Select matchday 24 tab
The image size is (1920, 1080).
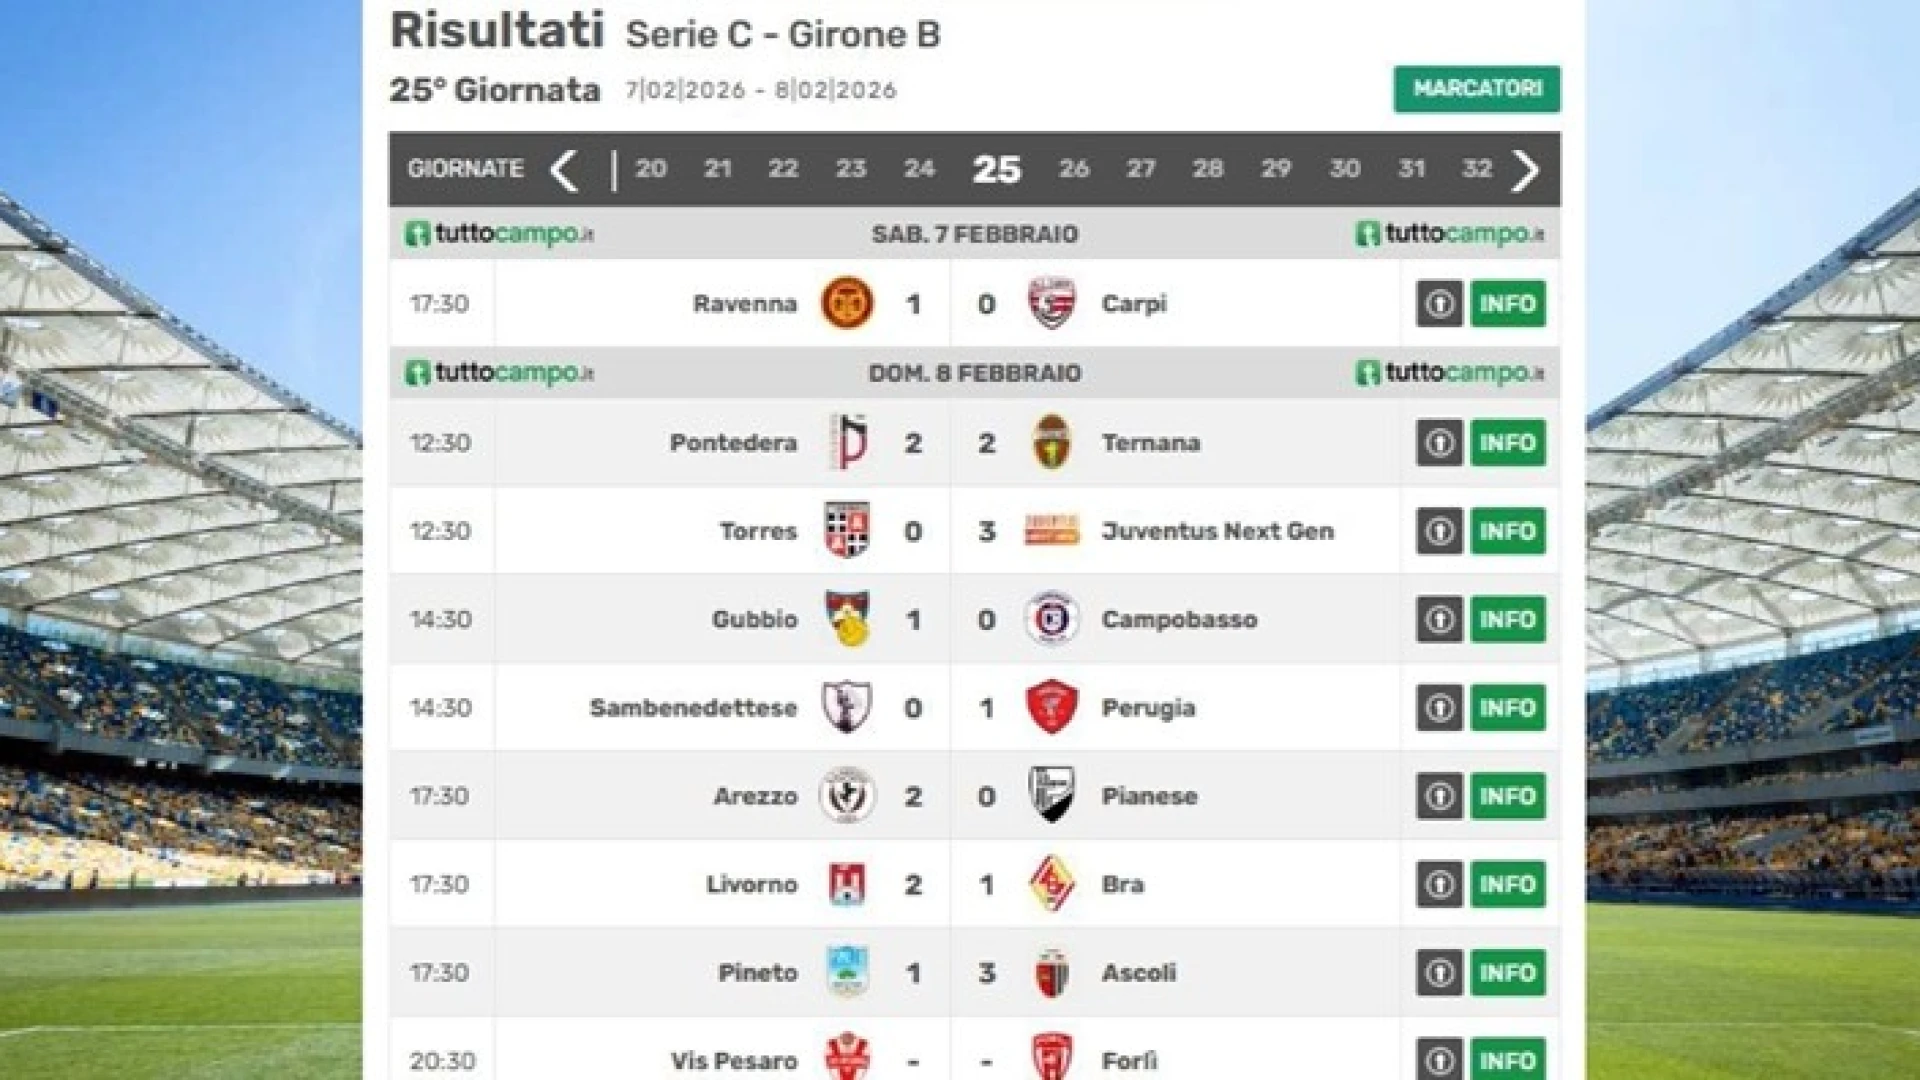click(919, 169)
